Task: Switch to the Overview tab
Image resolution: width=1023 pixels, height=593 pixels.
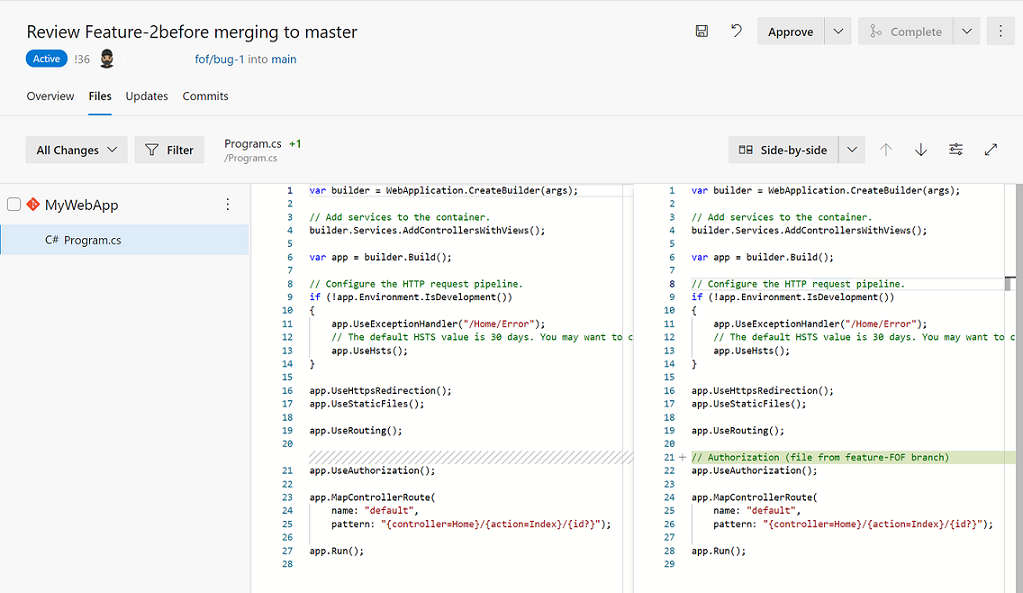Action: tap(50, 96)
